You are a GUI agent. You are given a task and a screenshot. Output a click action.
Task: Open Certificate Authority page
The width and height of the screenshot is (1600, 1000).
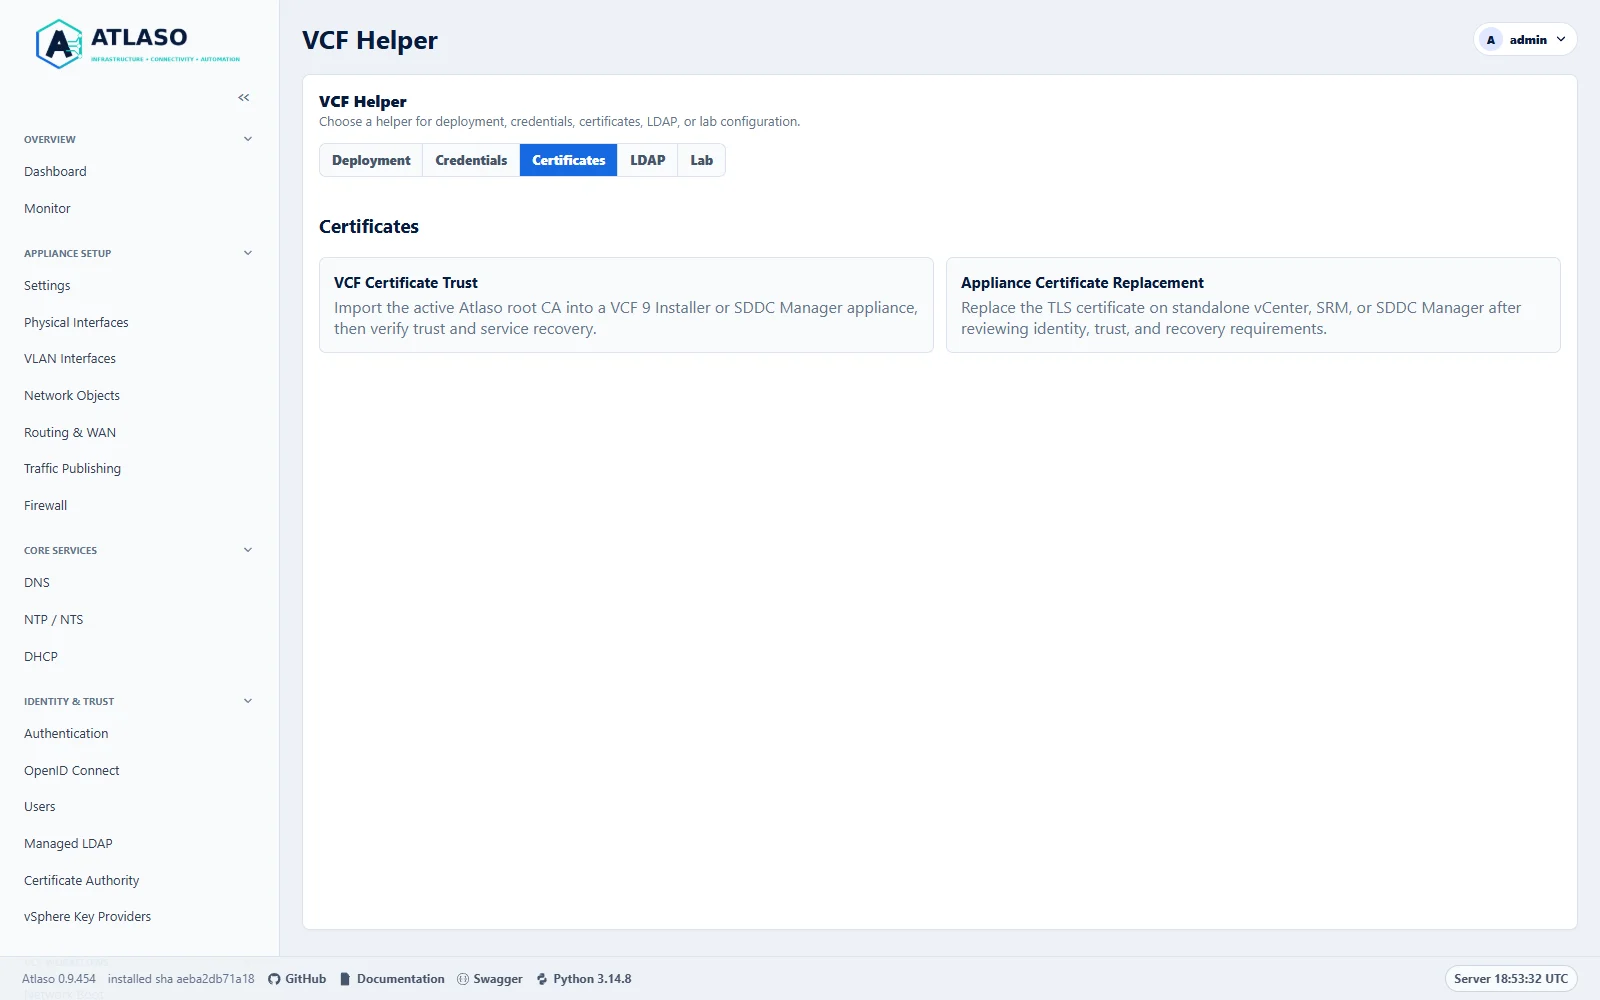coord(82,881)
